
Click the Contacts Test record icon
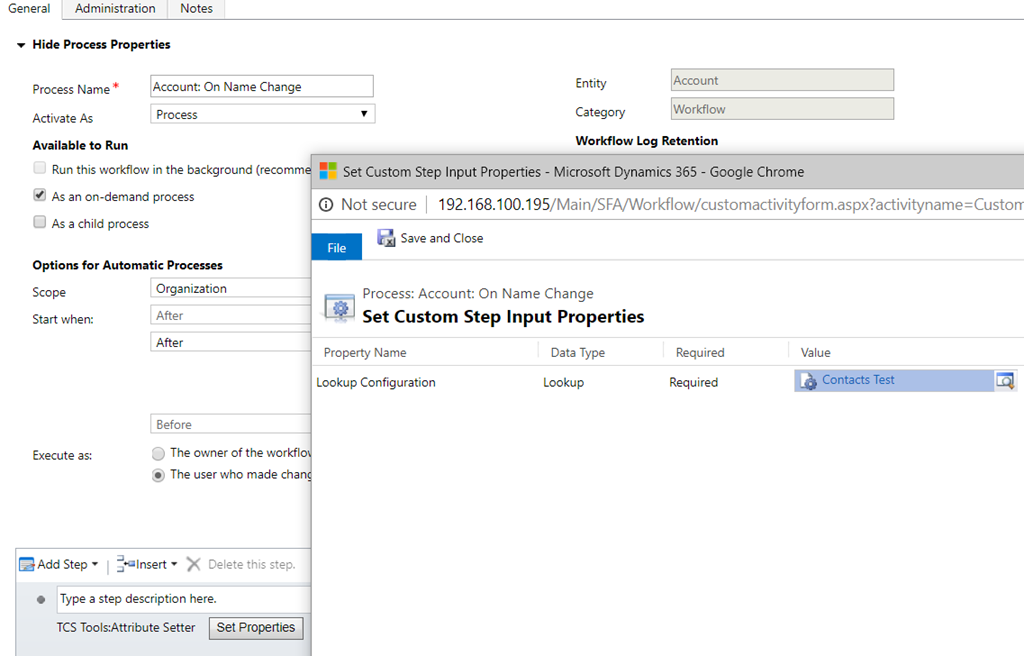(x=808, y=381)
